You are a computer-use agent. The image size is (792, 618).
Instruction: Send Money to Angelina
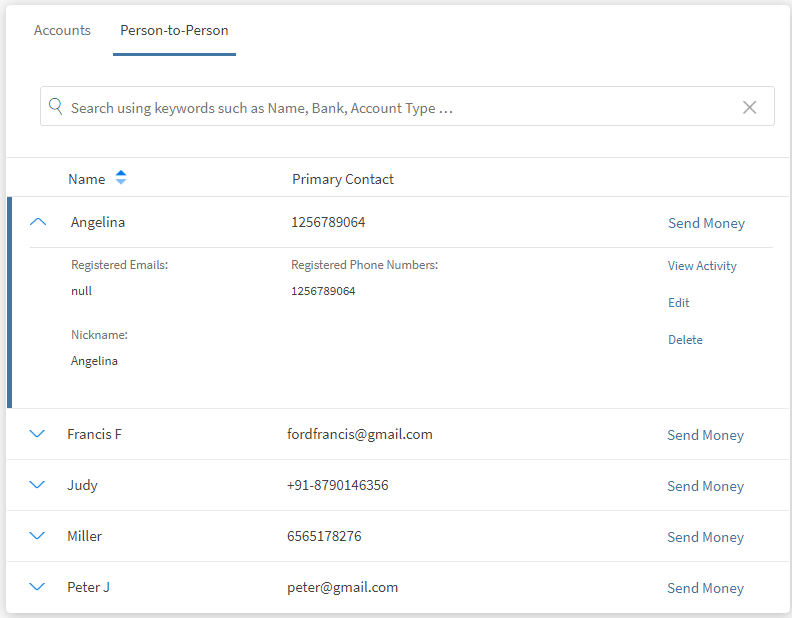706,223
